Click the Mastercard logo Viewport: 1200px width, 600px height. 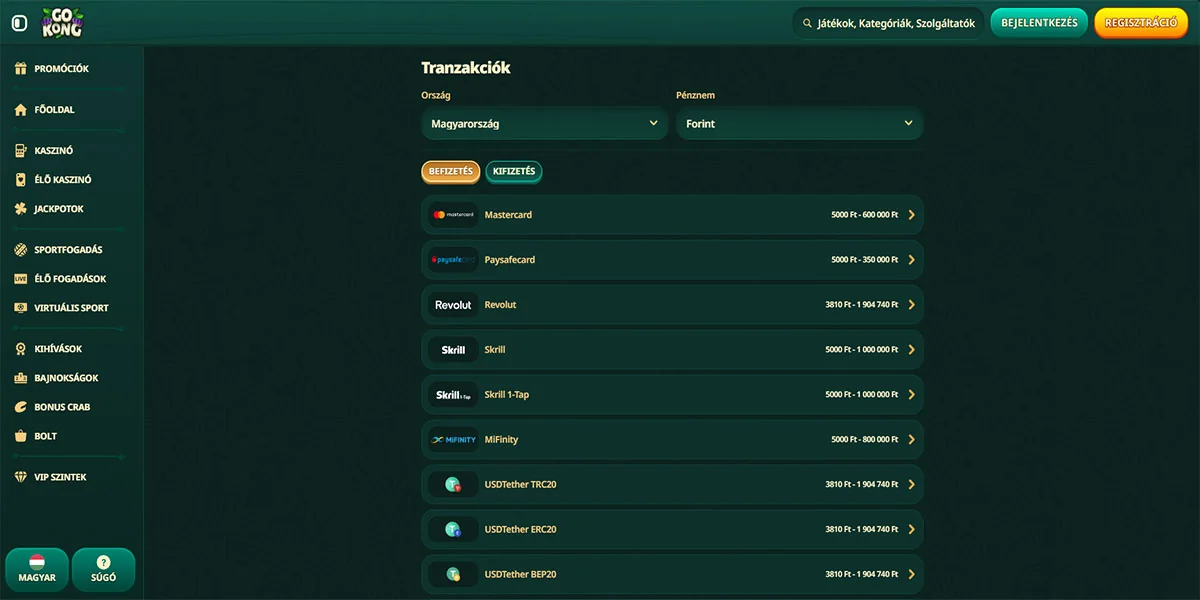pyautogui.click(x=453, y=215)
